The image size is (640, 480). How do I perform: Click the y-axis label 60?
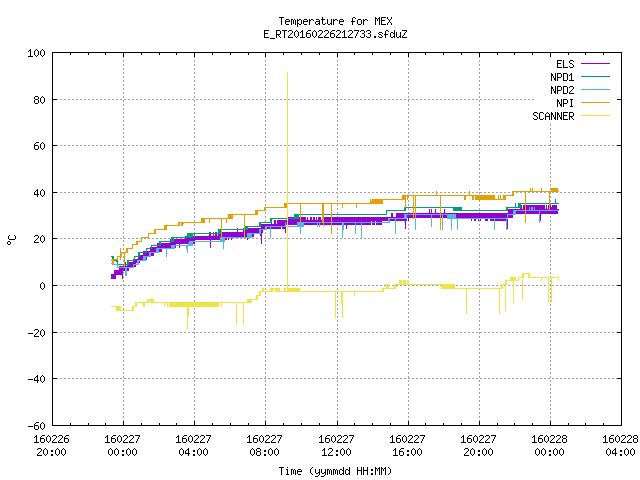[x=39, y=146]
